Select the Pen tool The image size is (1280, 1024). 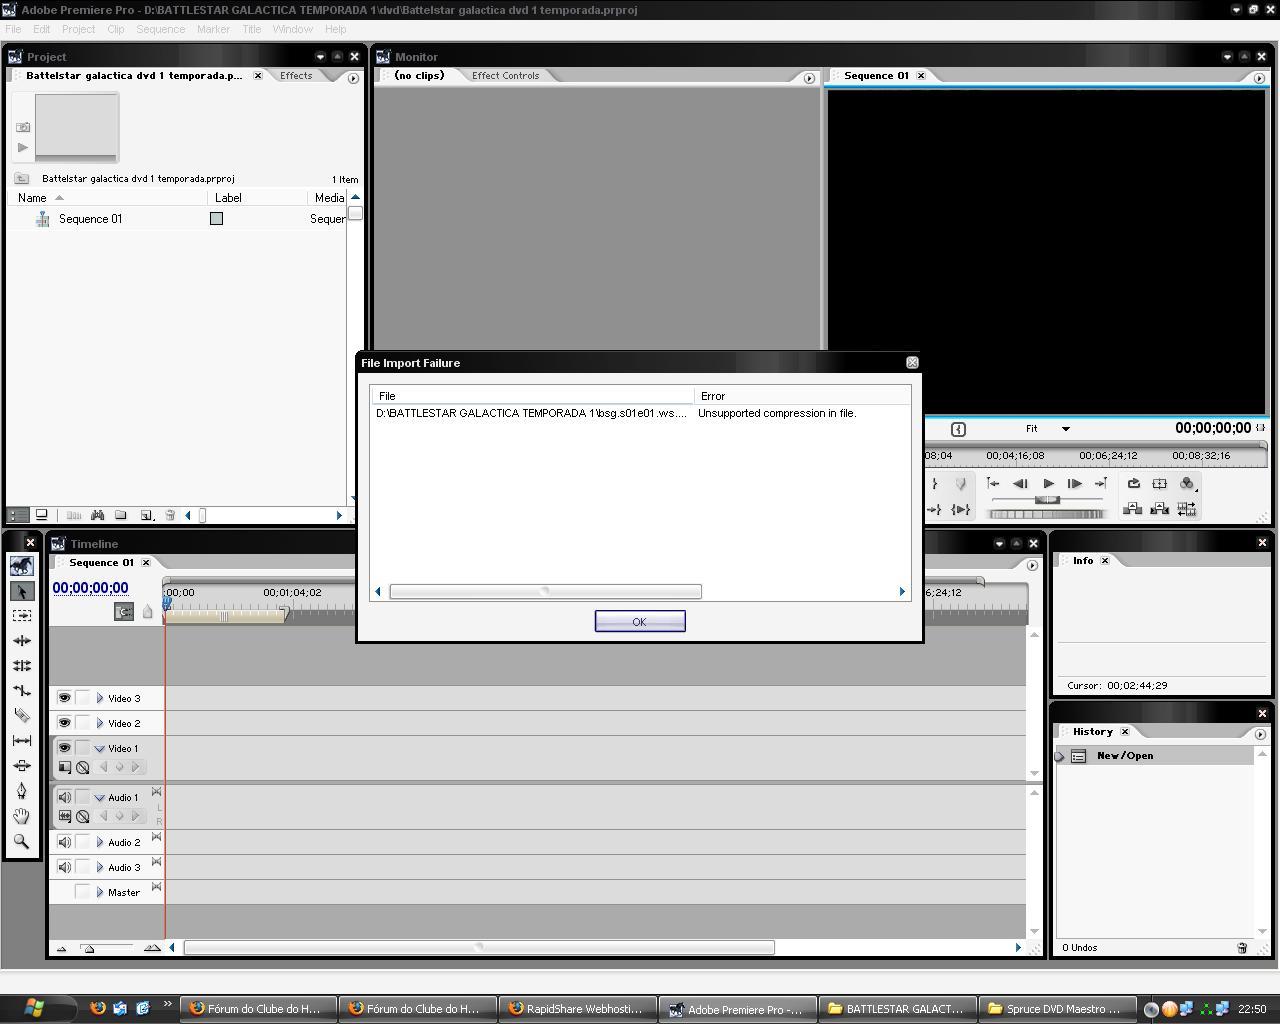(x=21, y=791)
